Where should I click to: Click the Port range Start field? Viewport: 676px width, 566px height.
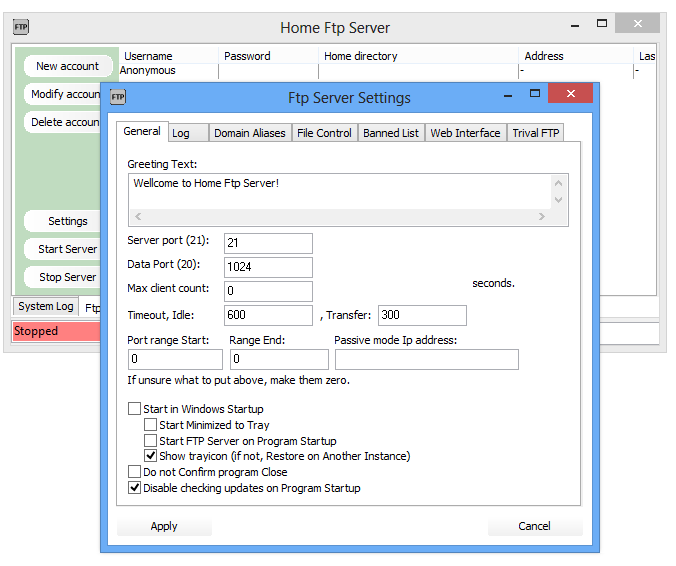coord(175,359)
